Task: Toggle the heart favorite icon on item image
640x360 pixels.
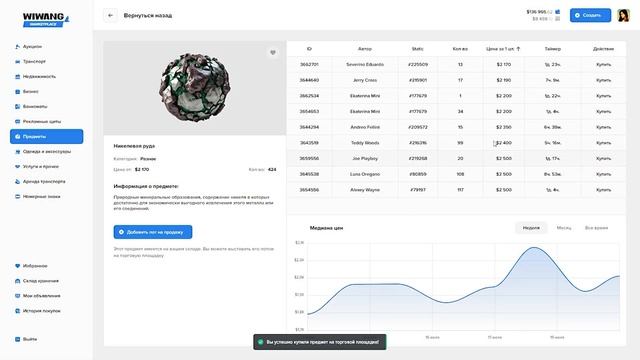Action: point(273,53)
